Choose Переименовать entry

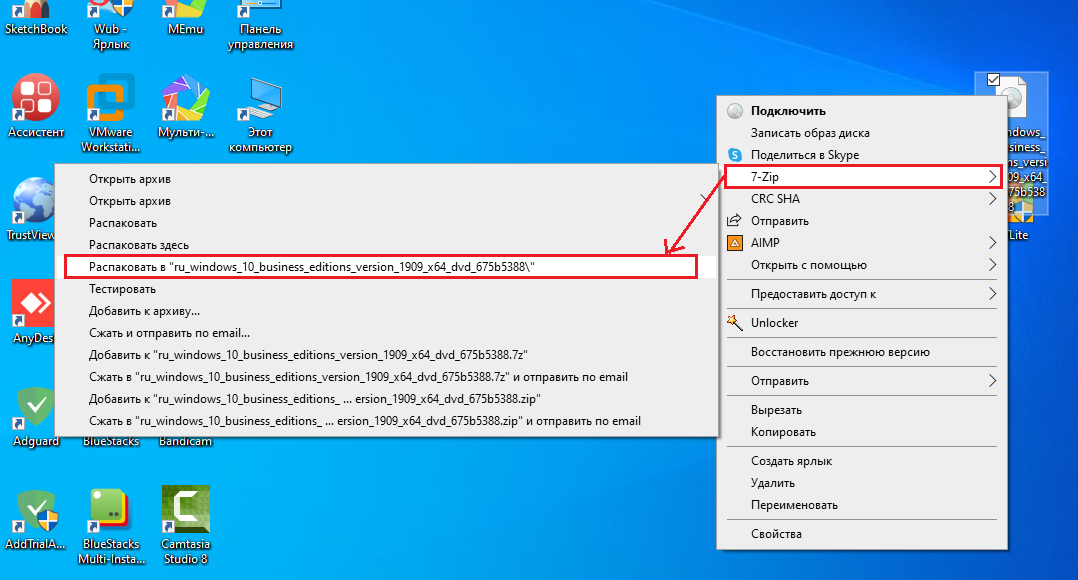tap(862, 504)
